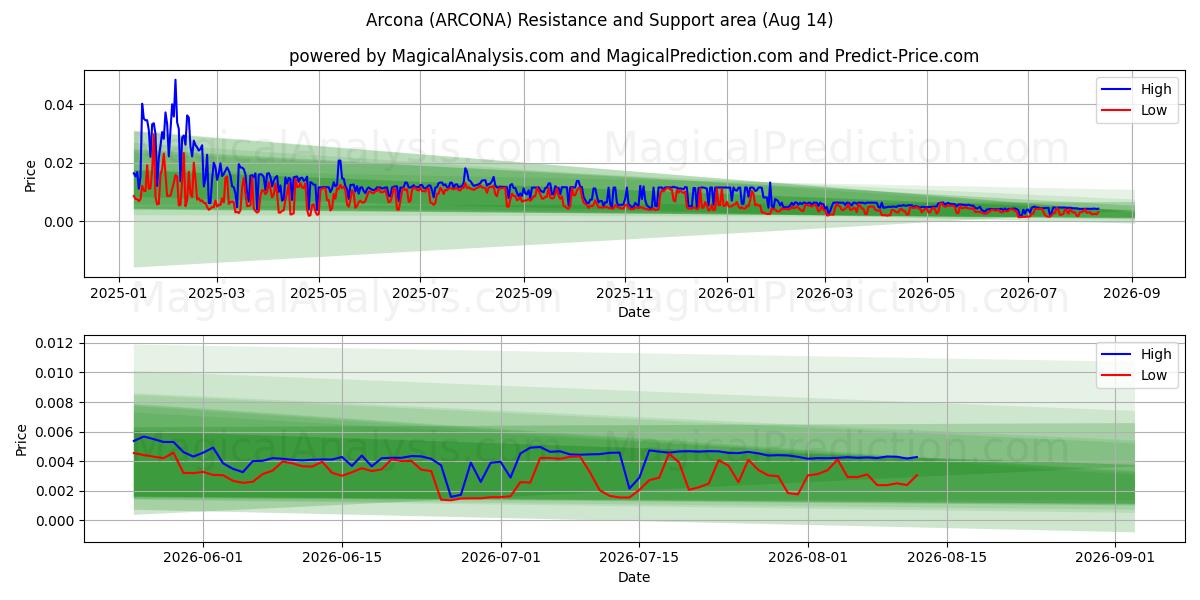This screenshot has height=600, width=1200.
Task: Click the '2025-09' tick label
Action: tap(524, 292)
